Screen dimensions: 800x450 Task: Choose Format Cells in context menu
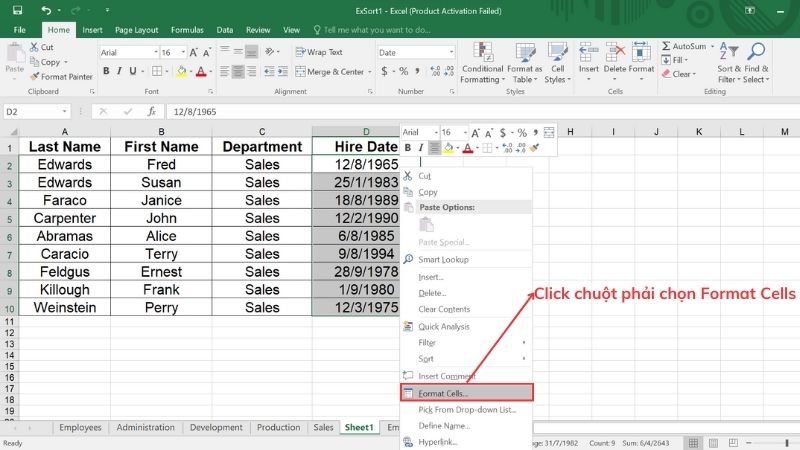pos(467,393)
